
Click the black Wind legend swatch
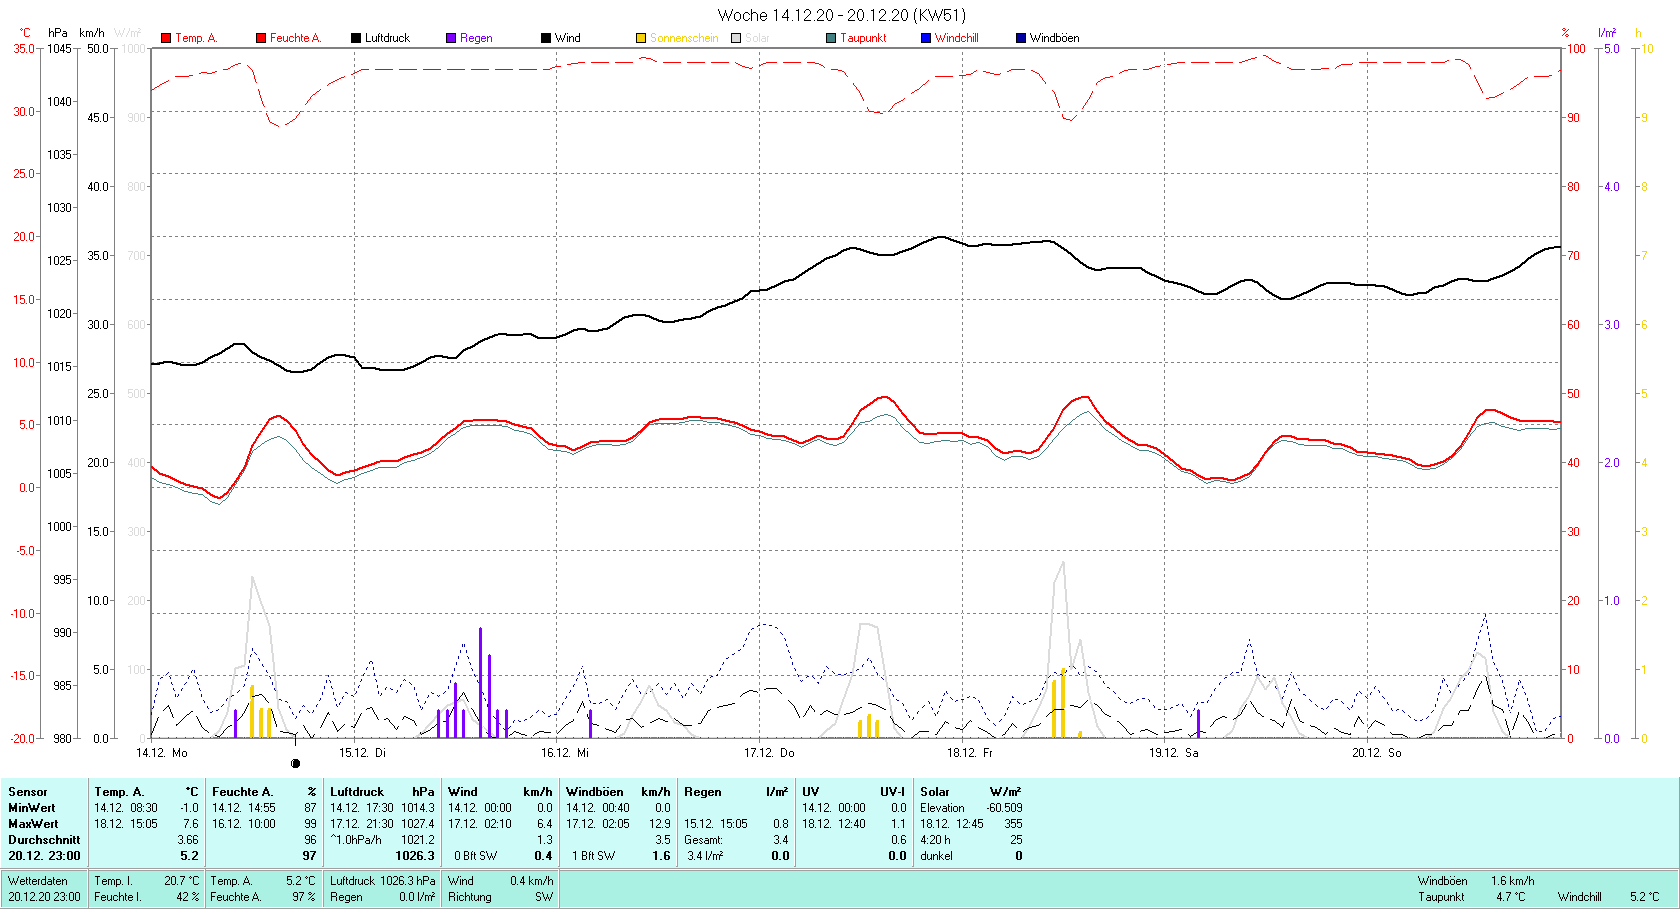pyautogui.click(x=546, y=38)
